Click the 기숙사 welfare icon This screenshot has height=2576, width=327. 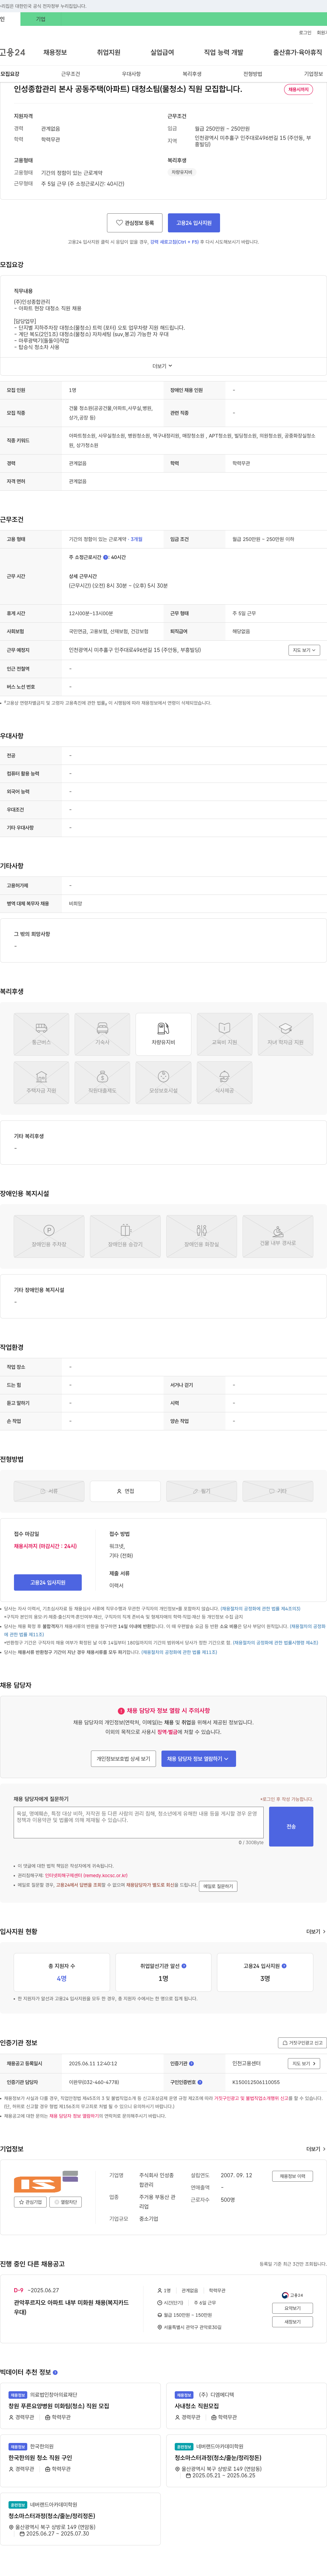(102, 1034)
